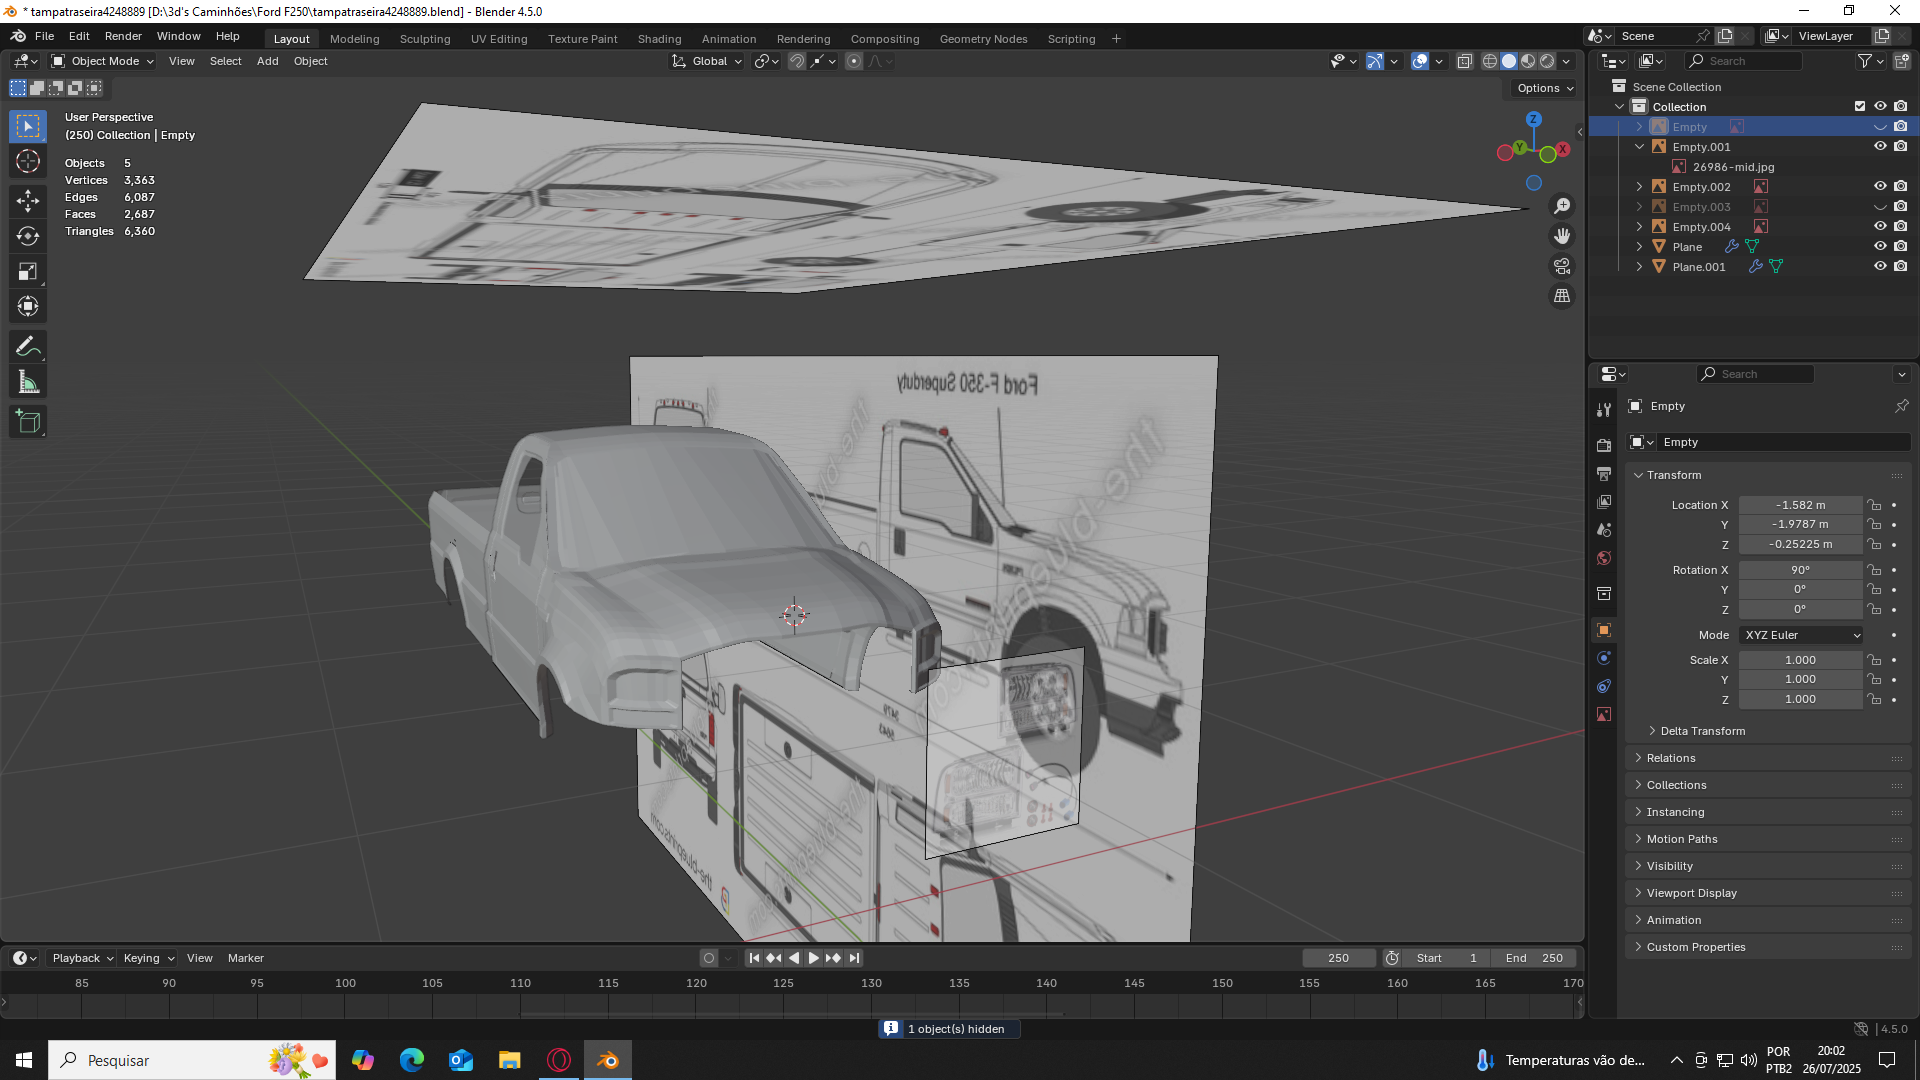Choose the Add Cube tool
Screen dimensions: 1920x1080
(x=28, y=422)
